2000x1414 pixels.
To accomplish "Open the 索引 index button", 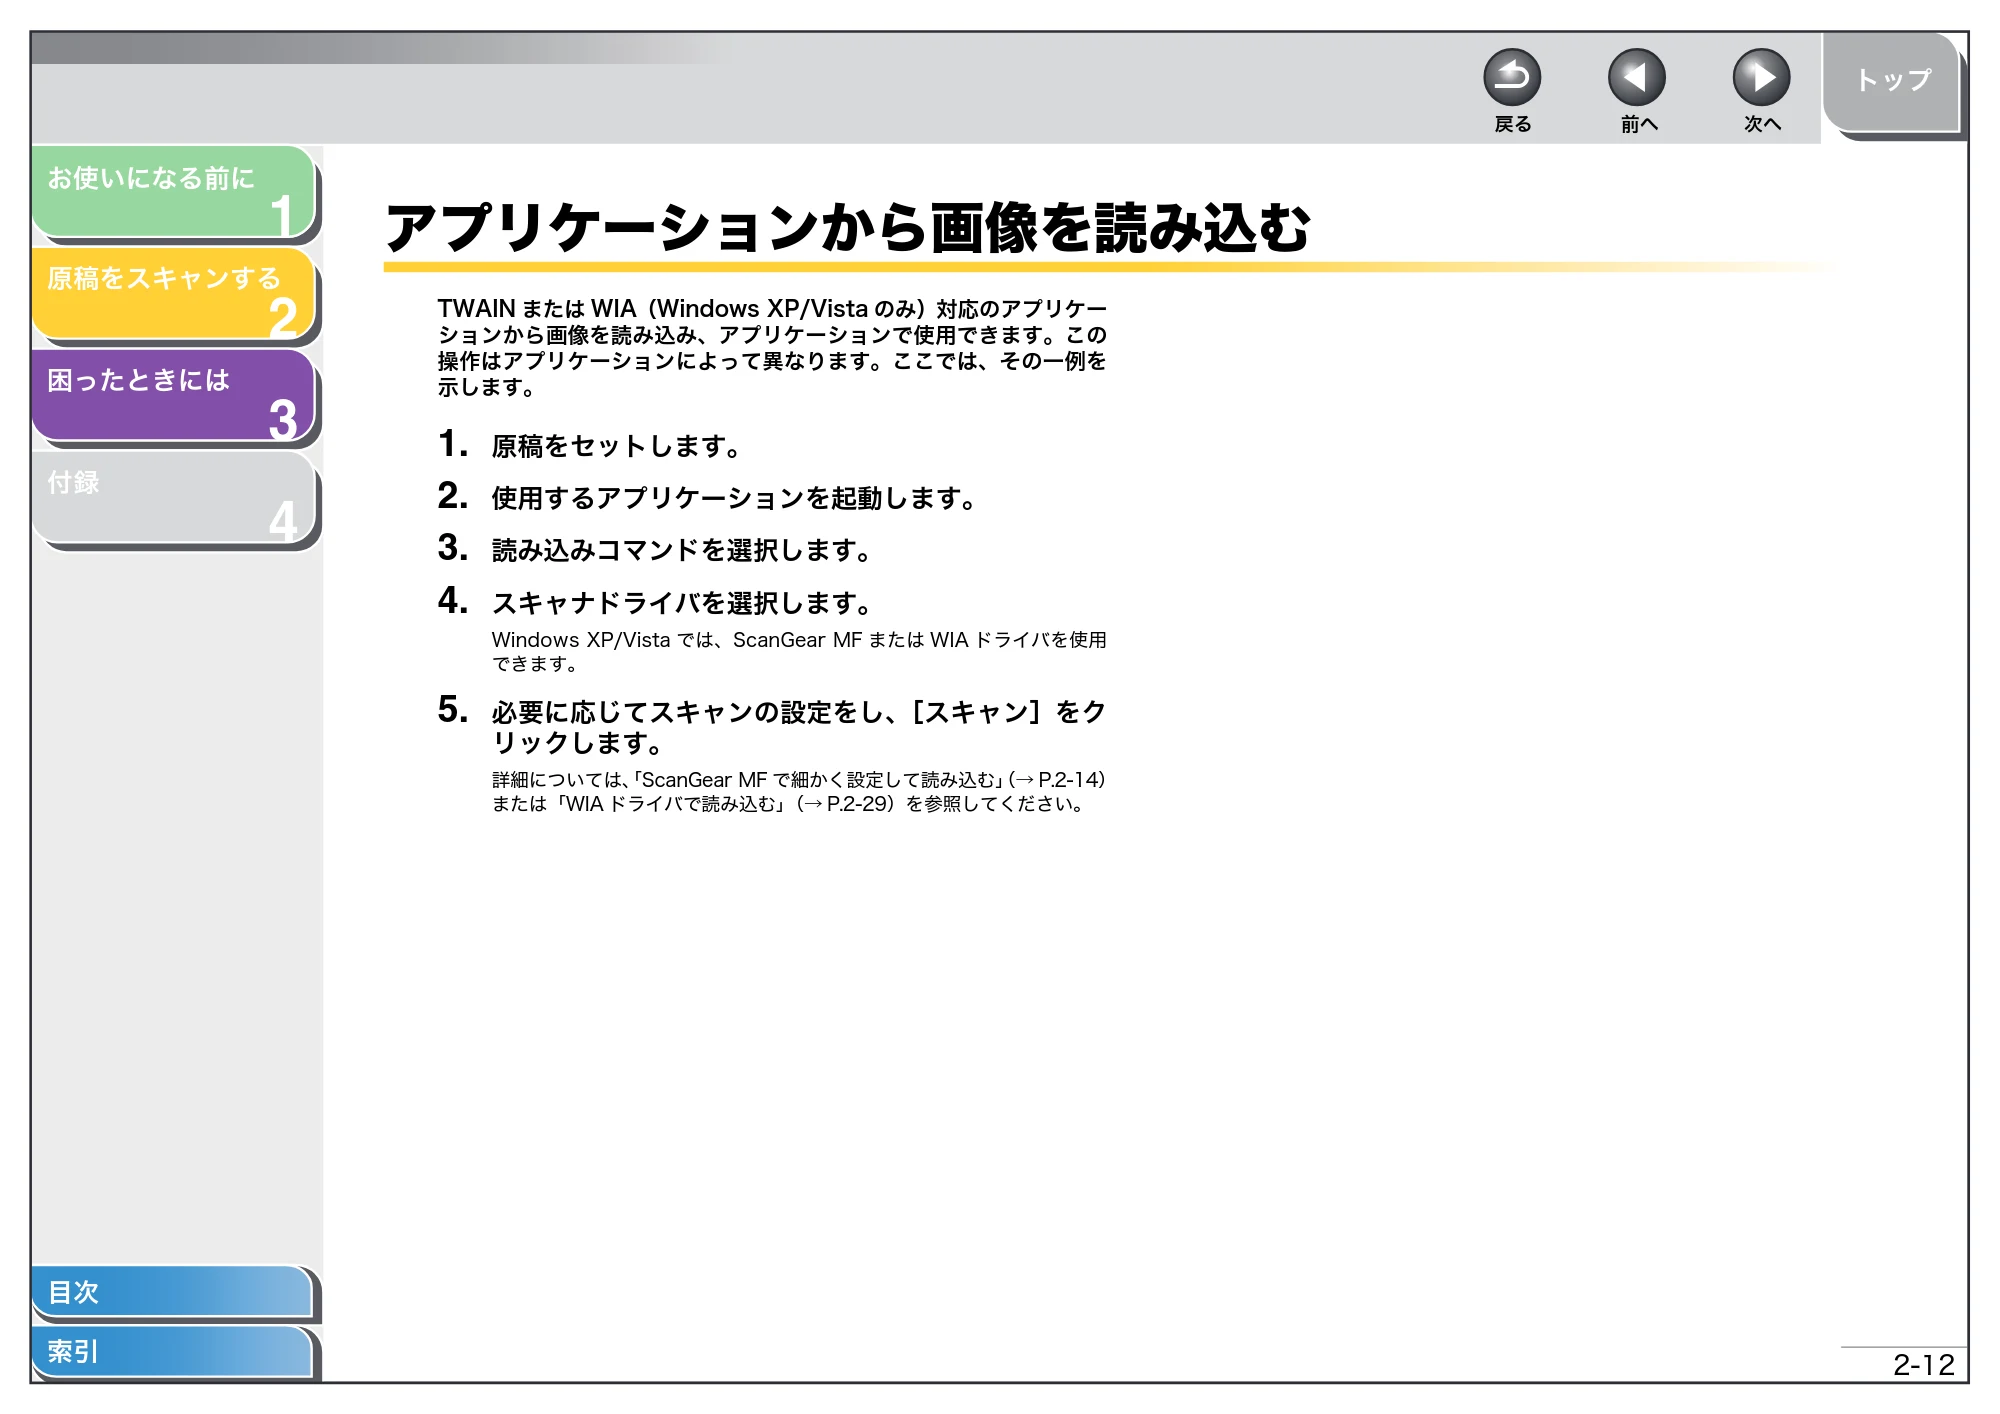I will click(x=172, y=1351).
